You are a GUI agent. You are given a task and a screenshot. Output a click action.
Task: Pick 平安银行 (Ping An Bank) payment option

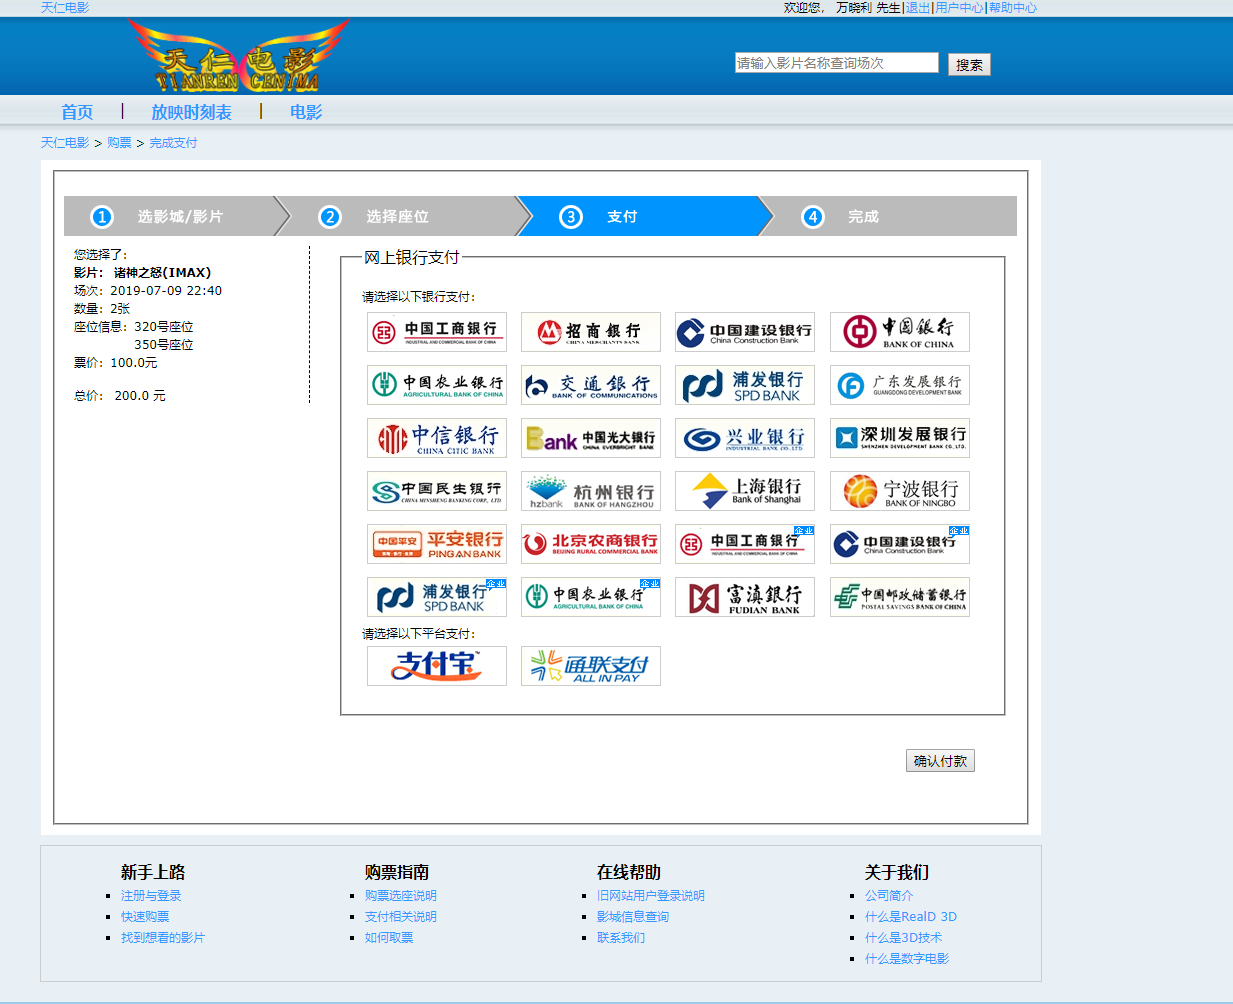pyautogui.click(x=436, y=544)
